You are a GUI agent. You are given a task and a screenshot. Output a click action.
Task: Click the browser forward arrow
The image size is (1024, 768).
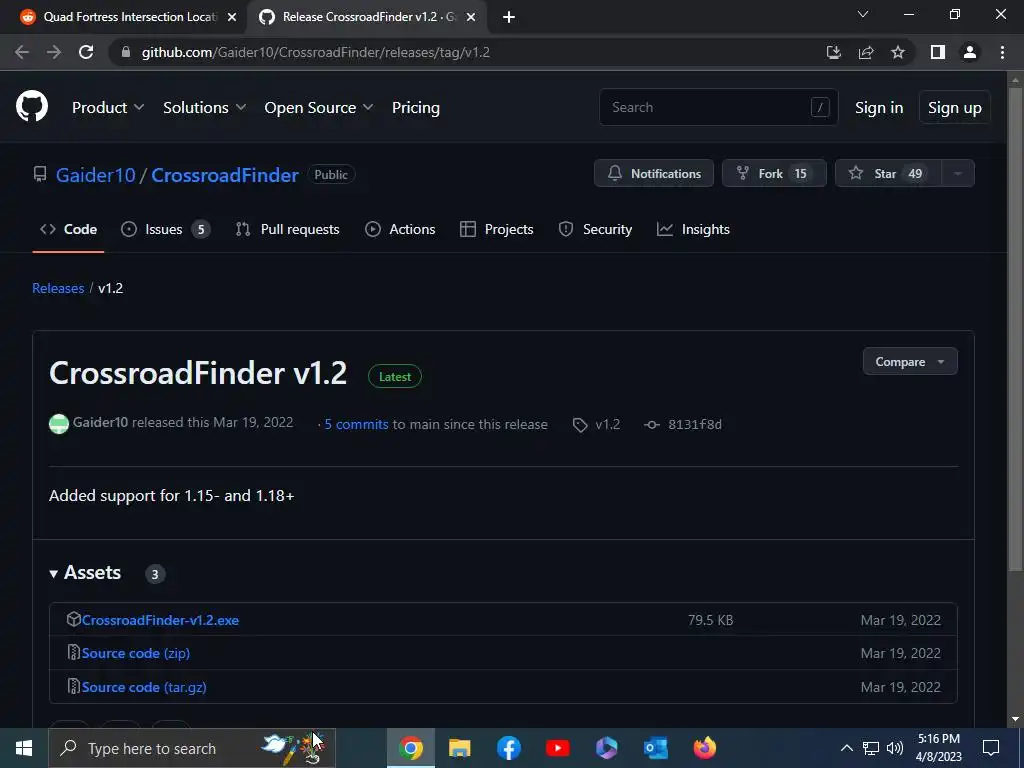click(x=54, y=52)
